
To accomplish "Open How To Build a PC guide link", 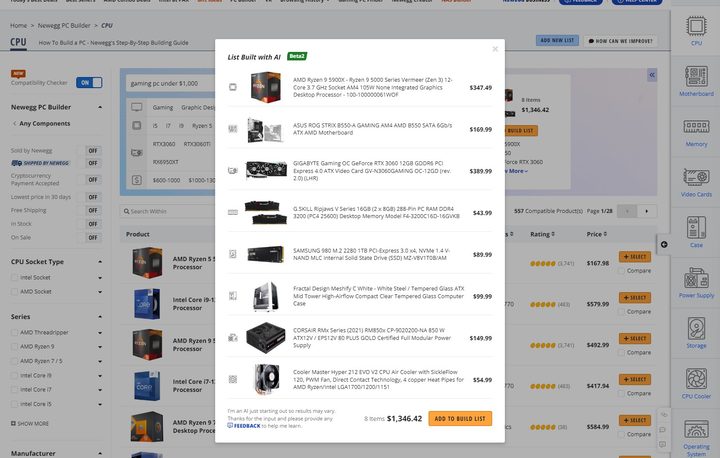I will (113, 43).
